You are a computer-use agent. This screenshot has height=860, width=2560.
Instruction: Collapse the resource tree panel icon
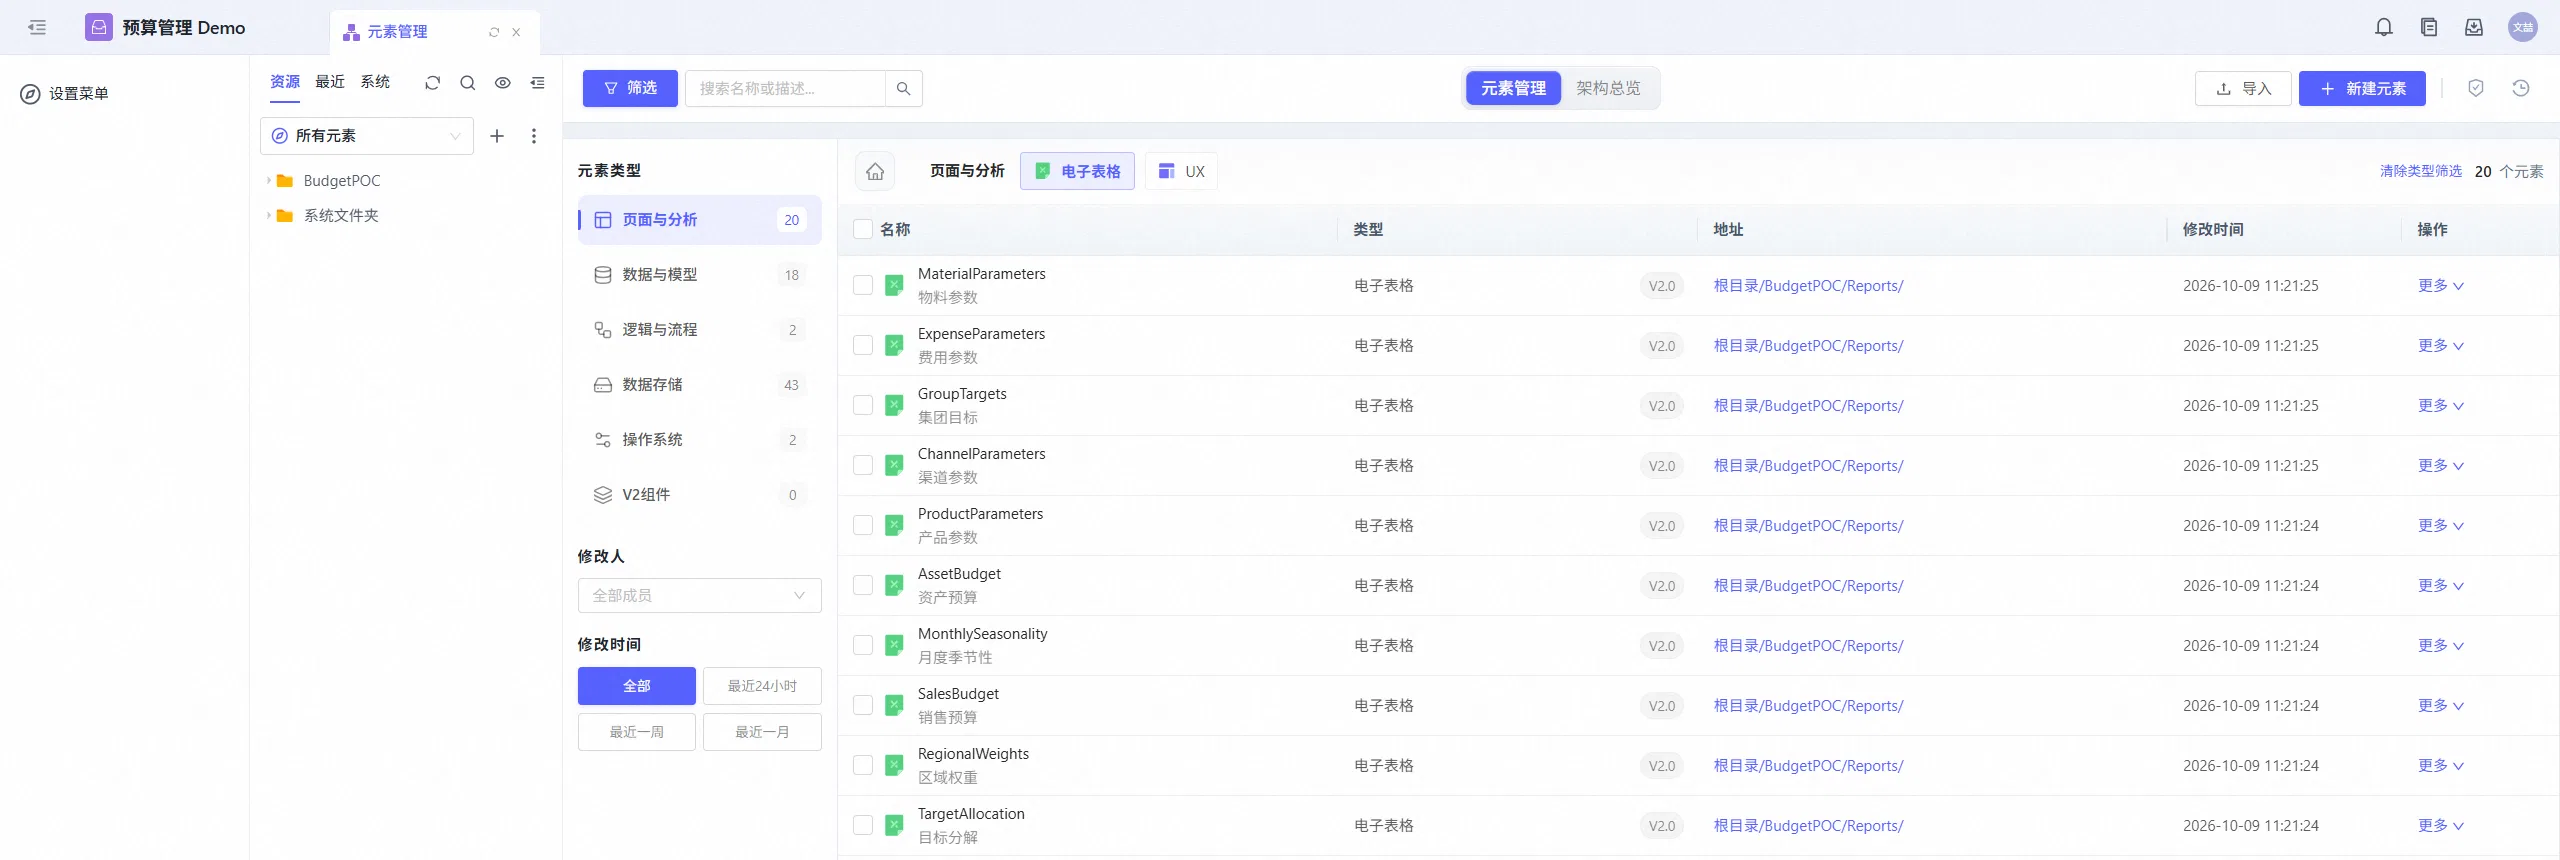coord(538,83)
